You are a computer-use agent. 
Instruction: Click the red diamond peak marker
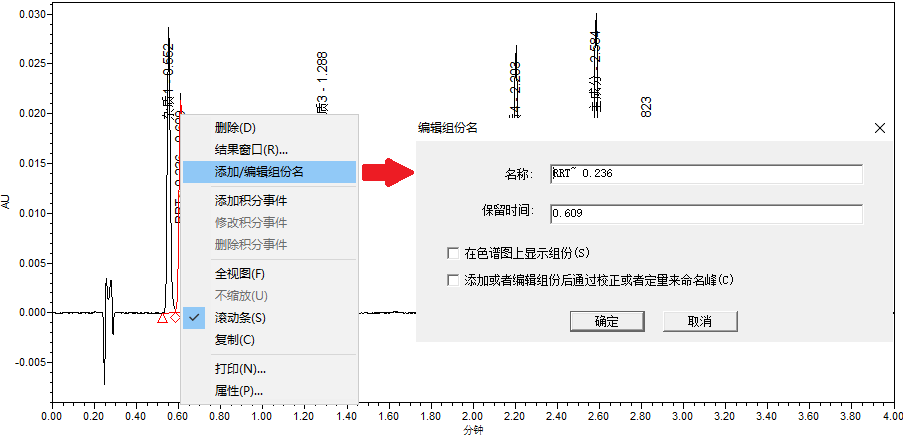tap(175, 317)
